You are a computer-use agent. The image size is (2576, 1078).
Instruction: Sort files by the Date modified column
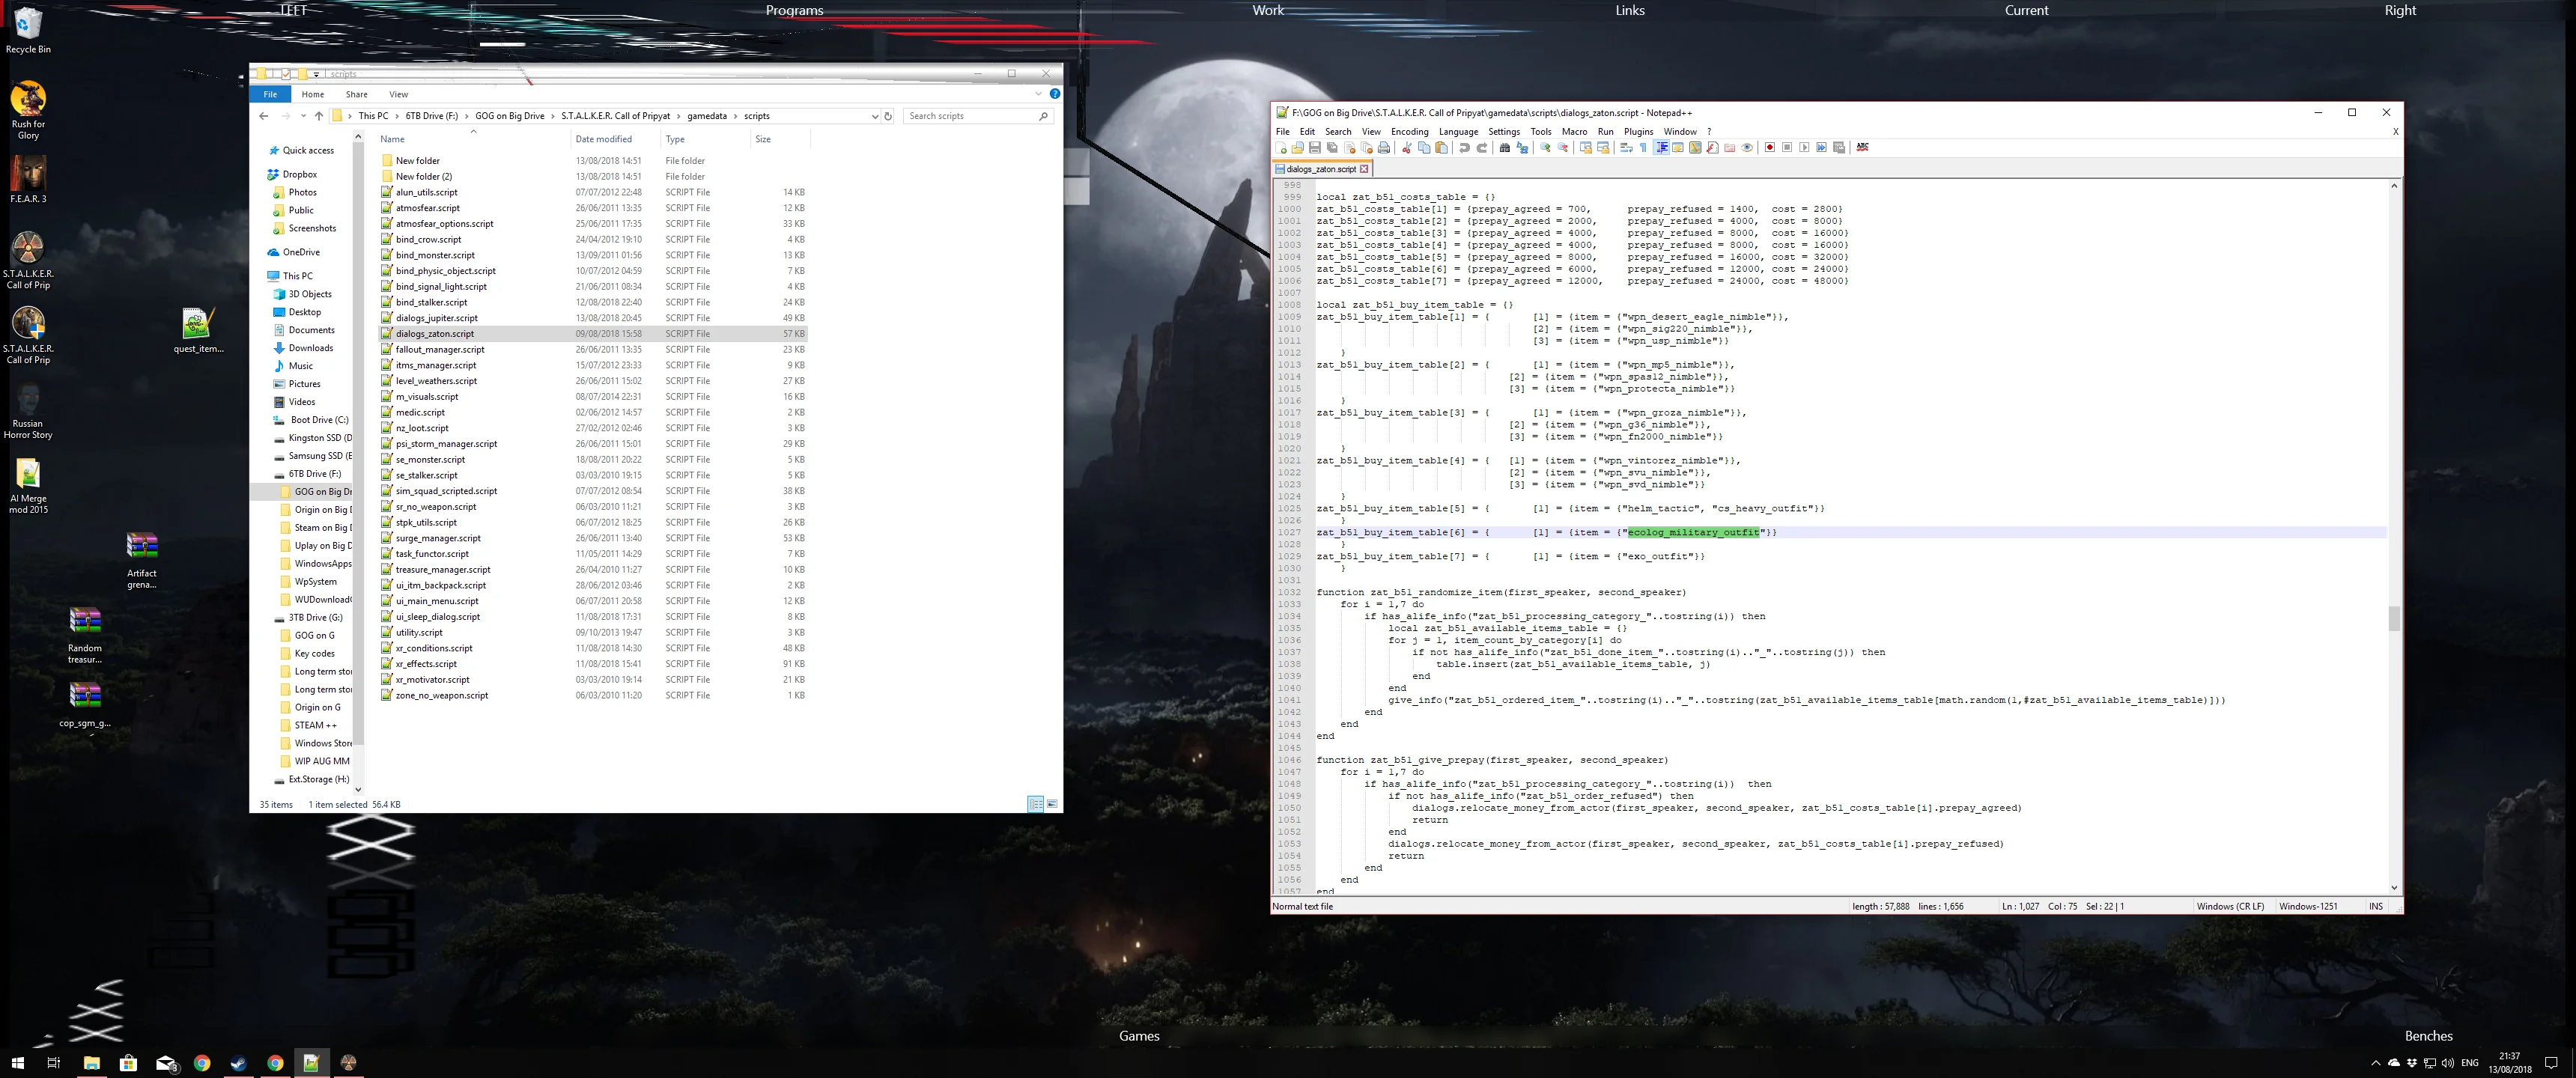point(603,139)
